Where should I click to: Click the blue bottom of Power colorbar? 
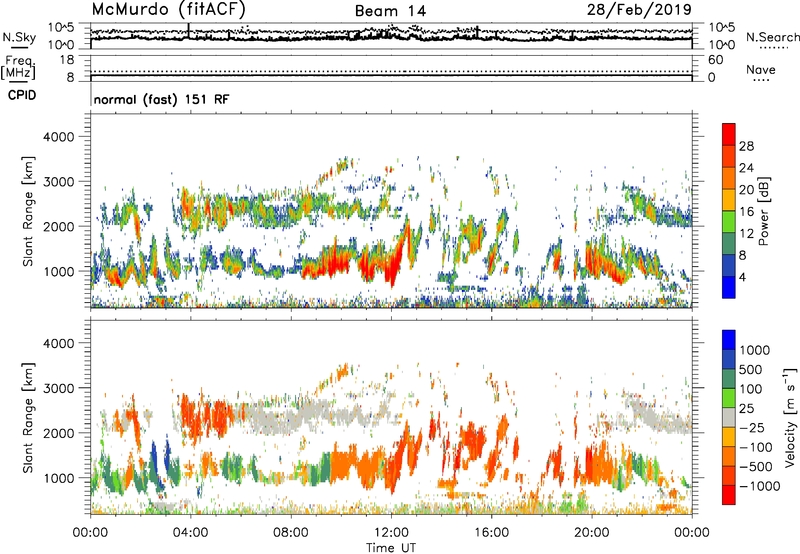[x=729, y=287]
